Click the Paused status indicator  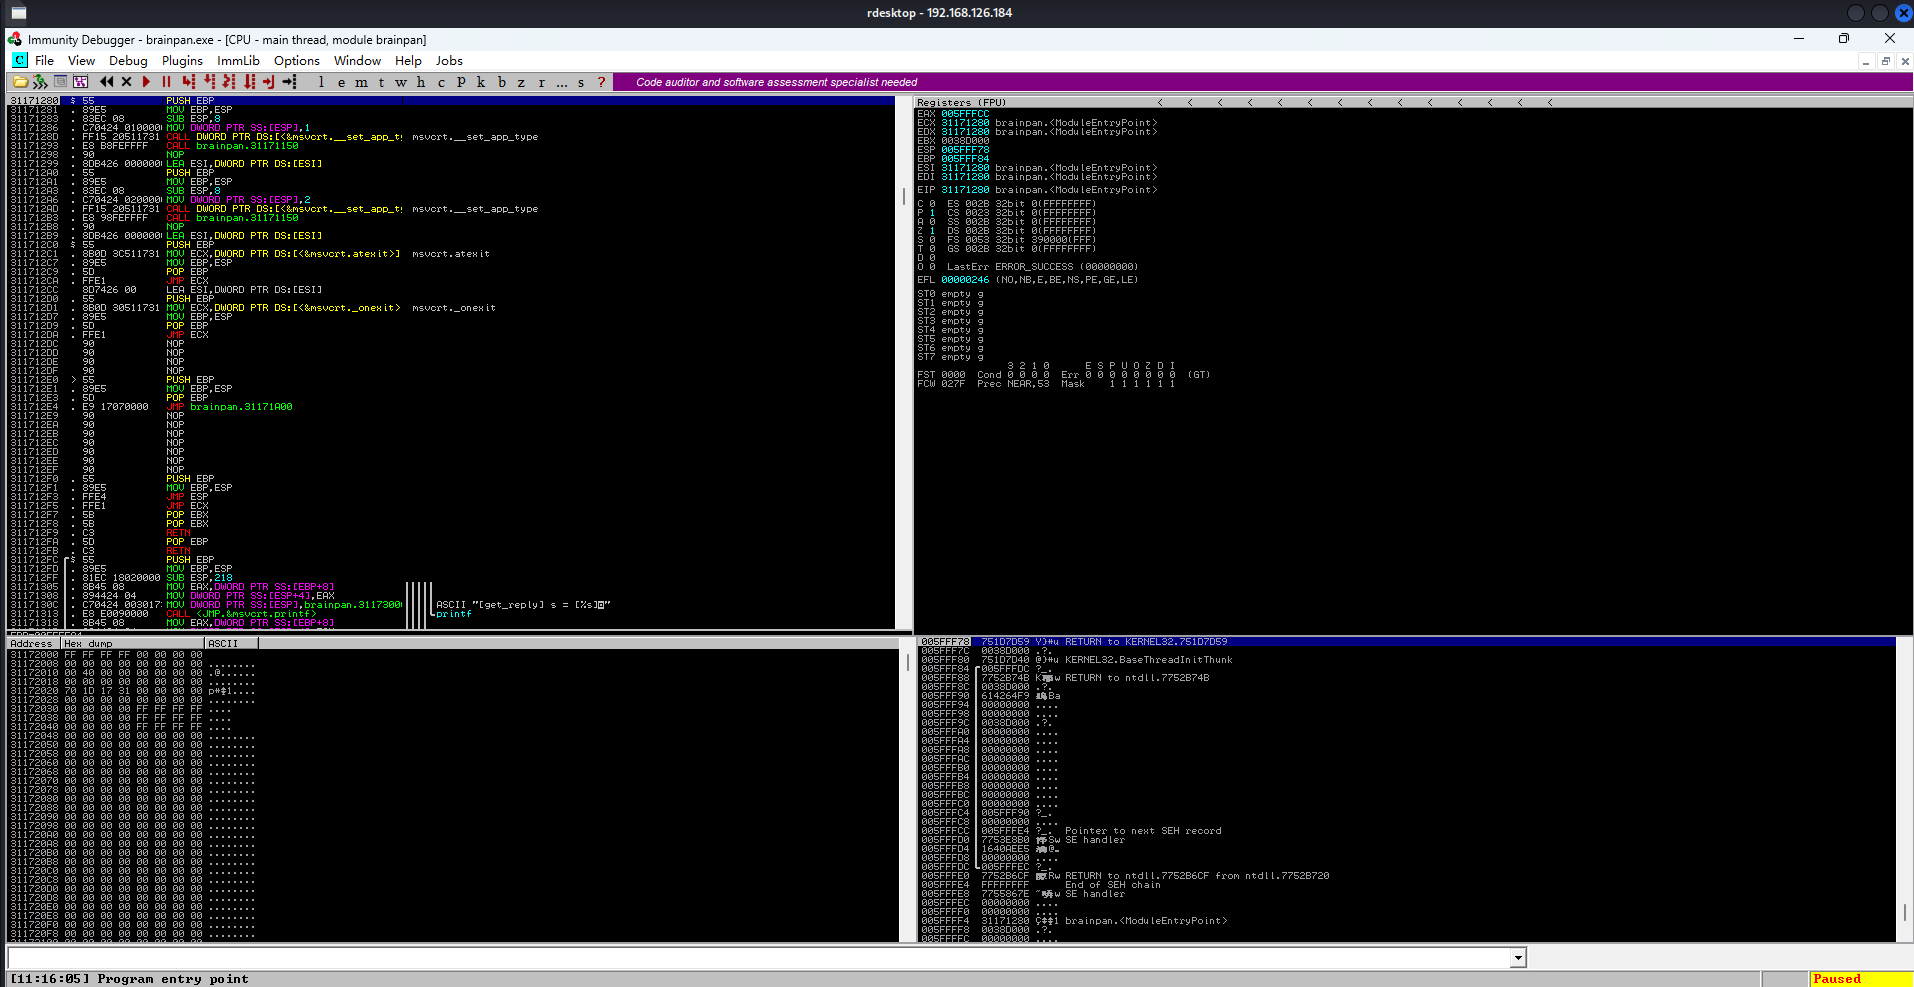pos(1860,979)
